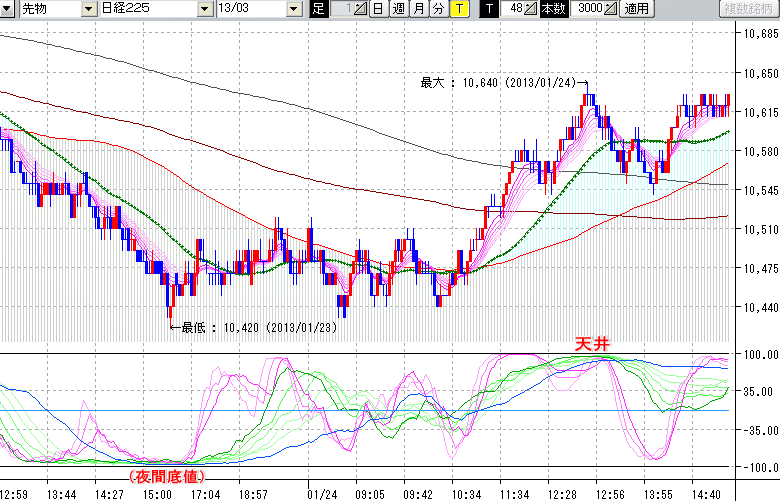Open the 先物 product type dropdown

coord(88,9)
